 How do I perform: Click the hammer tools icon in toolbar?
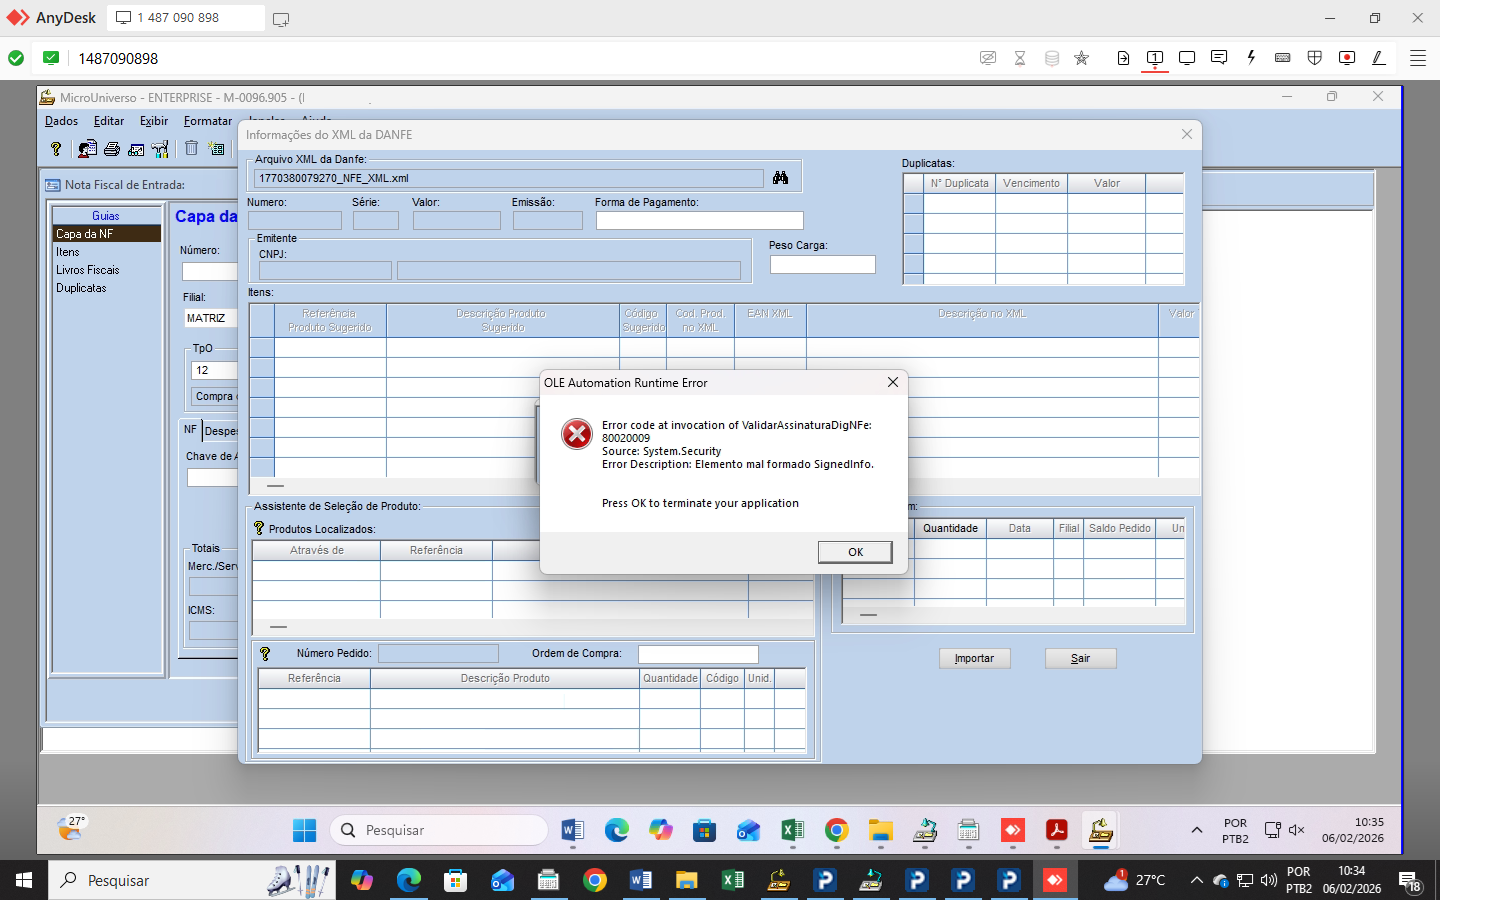point(160,149)
